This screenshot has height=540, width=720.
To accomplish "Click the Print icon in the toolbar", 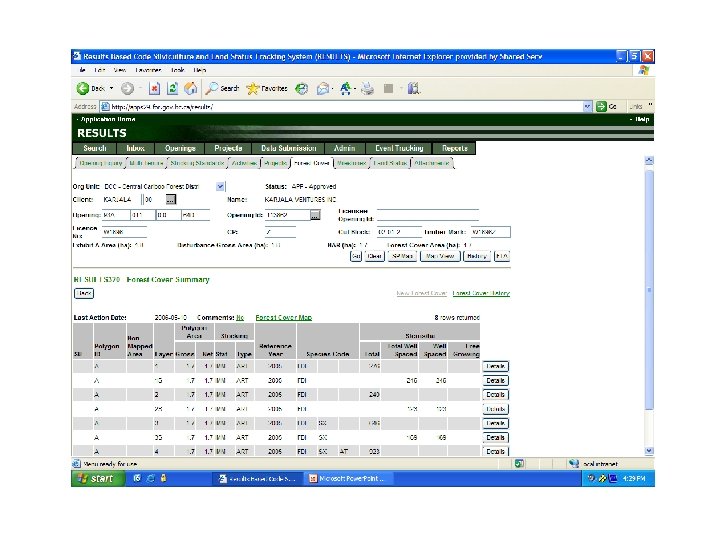I will [x=367, y=88].
